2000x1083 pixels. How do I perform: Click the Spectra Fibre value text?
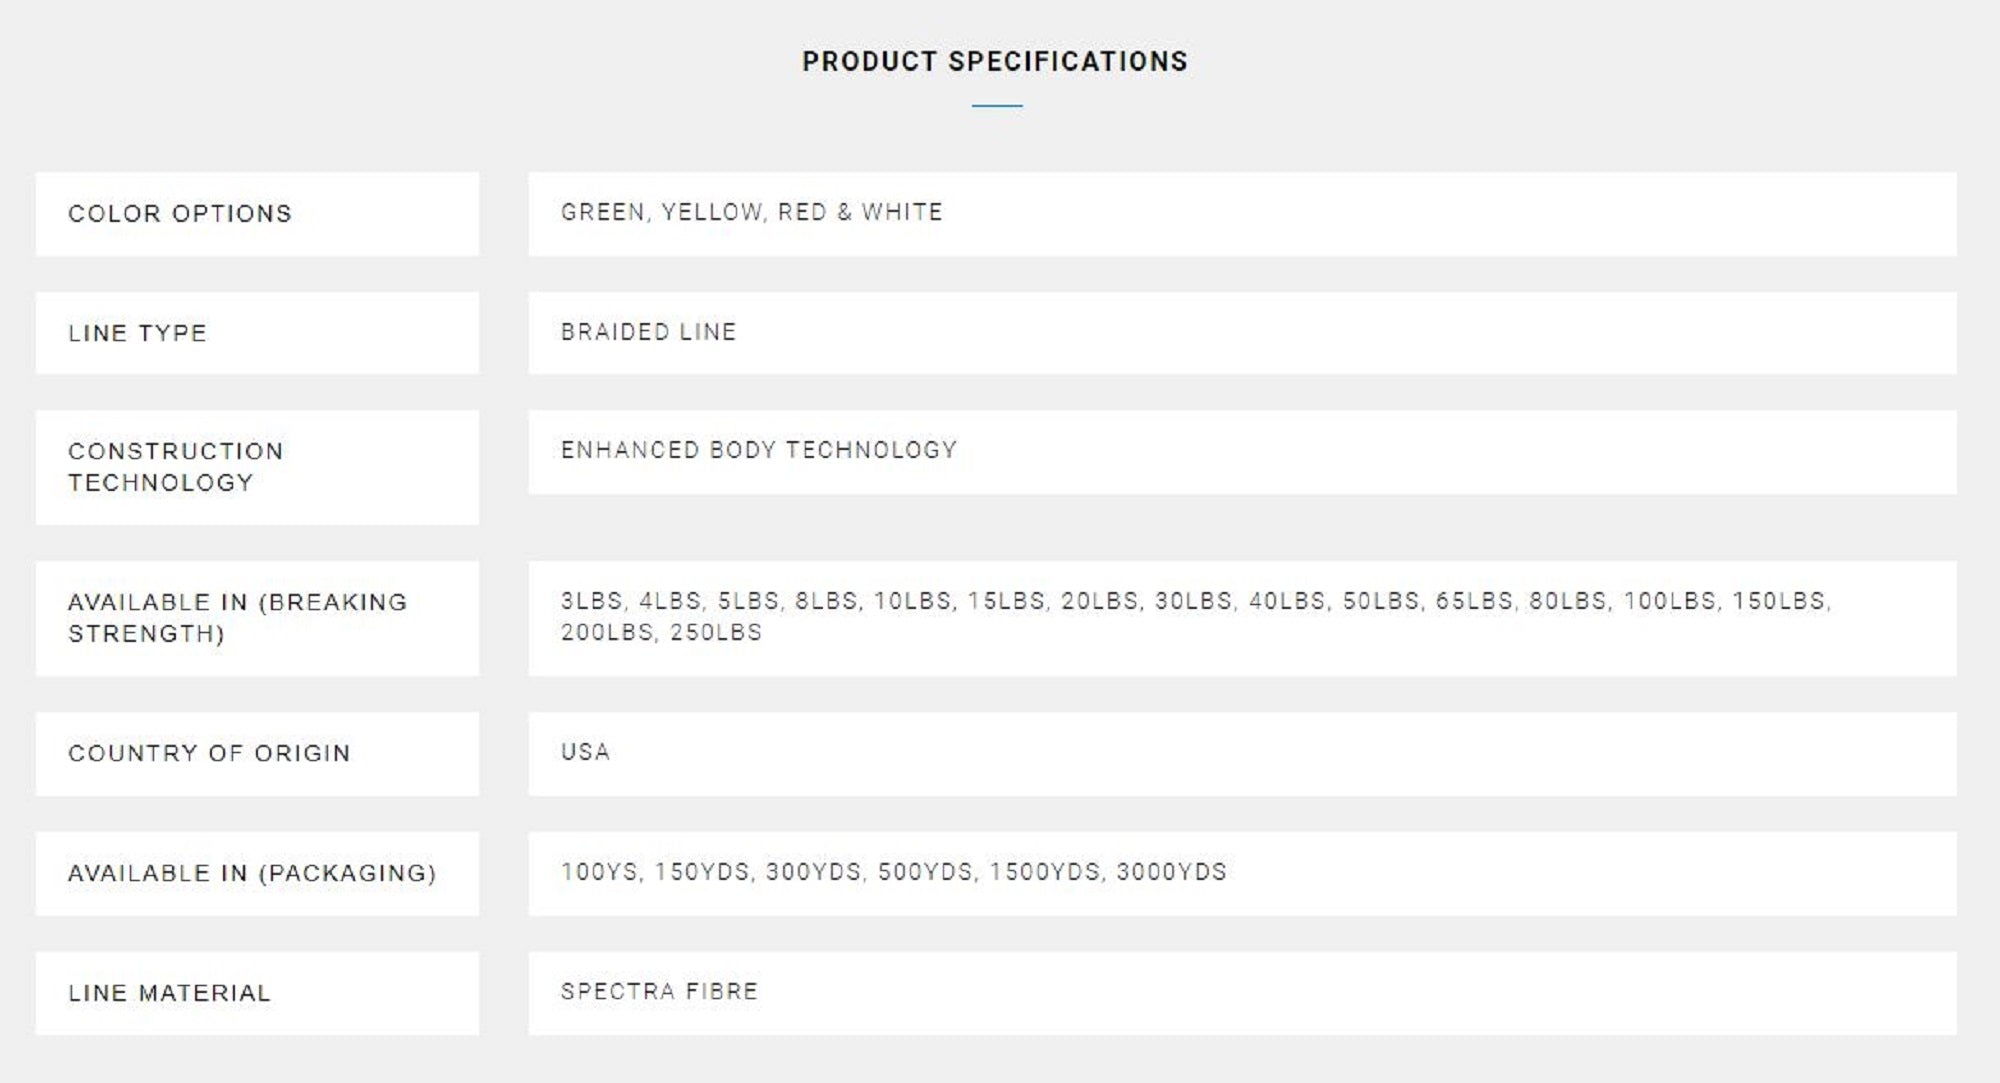click(x=660, y=992)
